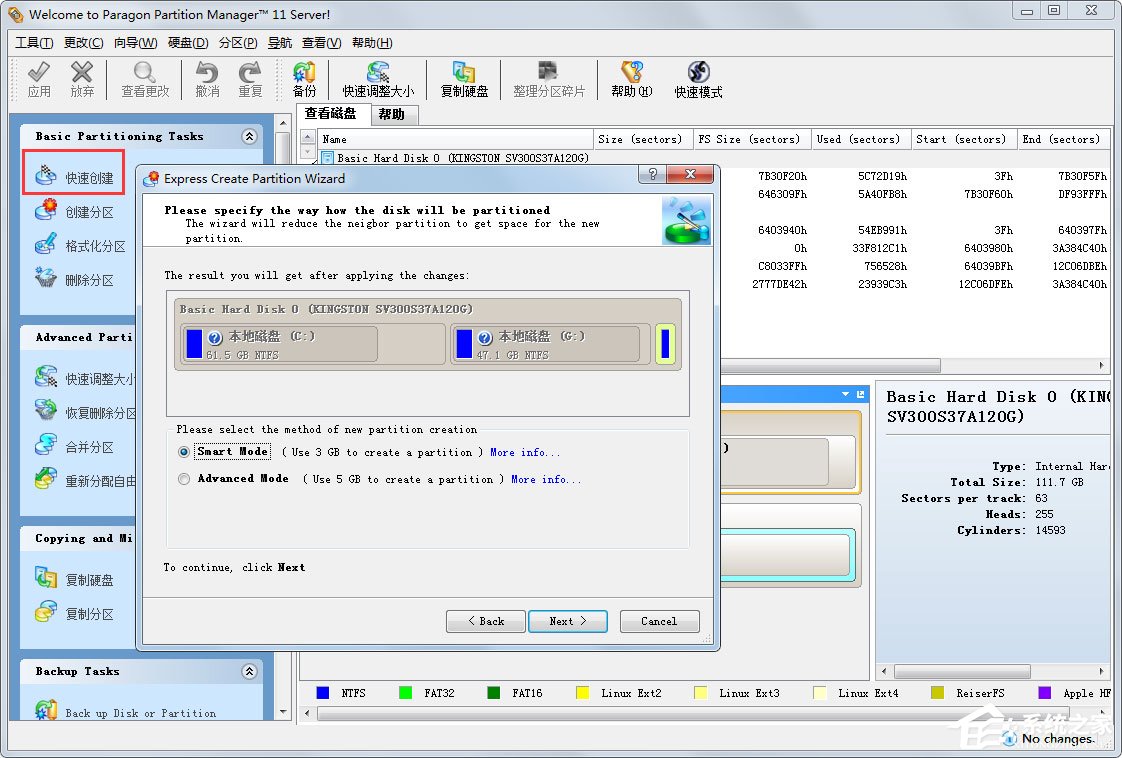1122x758 pixels.
Task: Select Create Partition (创建分区) sidebar task
Action: tap(74, 211)
